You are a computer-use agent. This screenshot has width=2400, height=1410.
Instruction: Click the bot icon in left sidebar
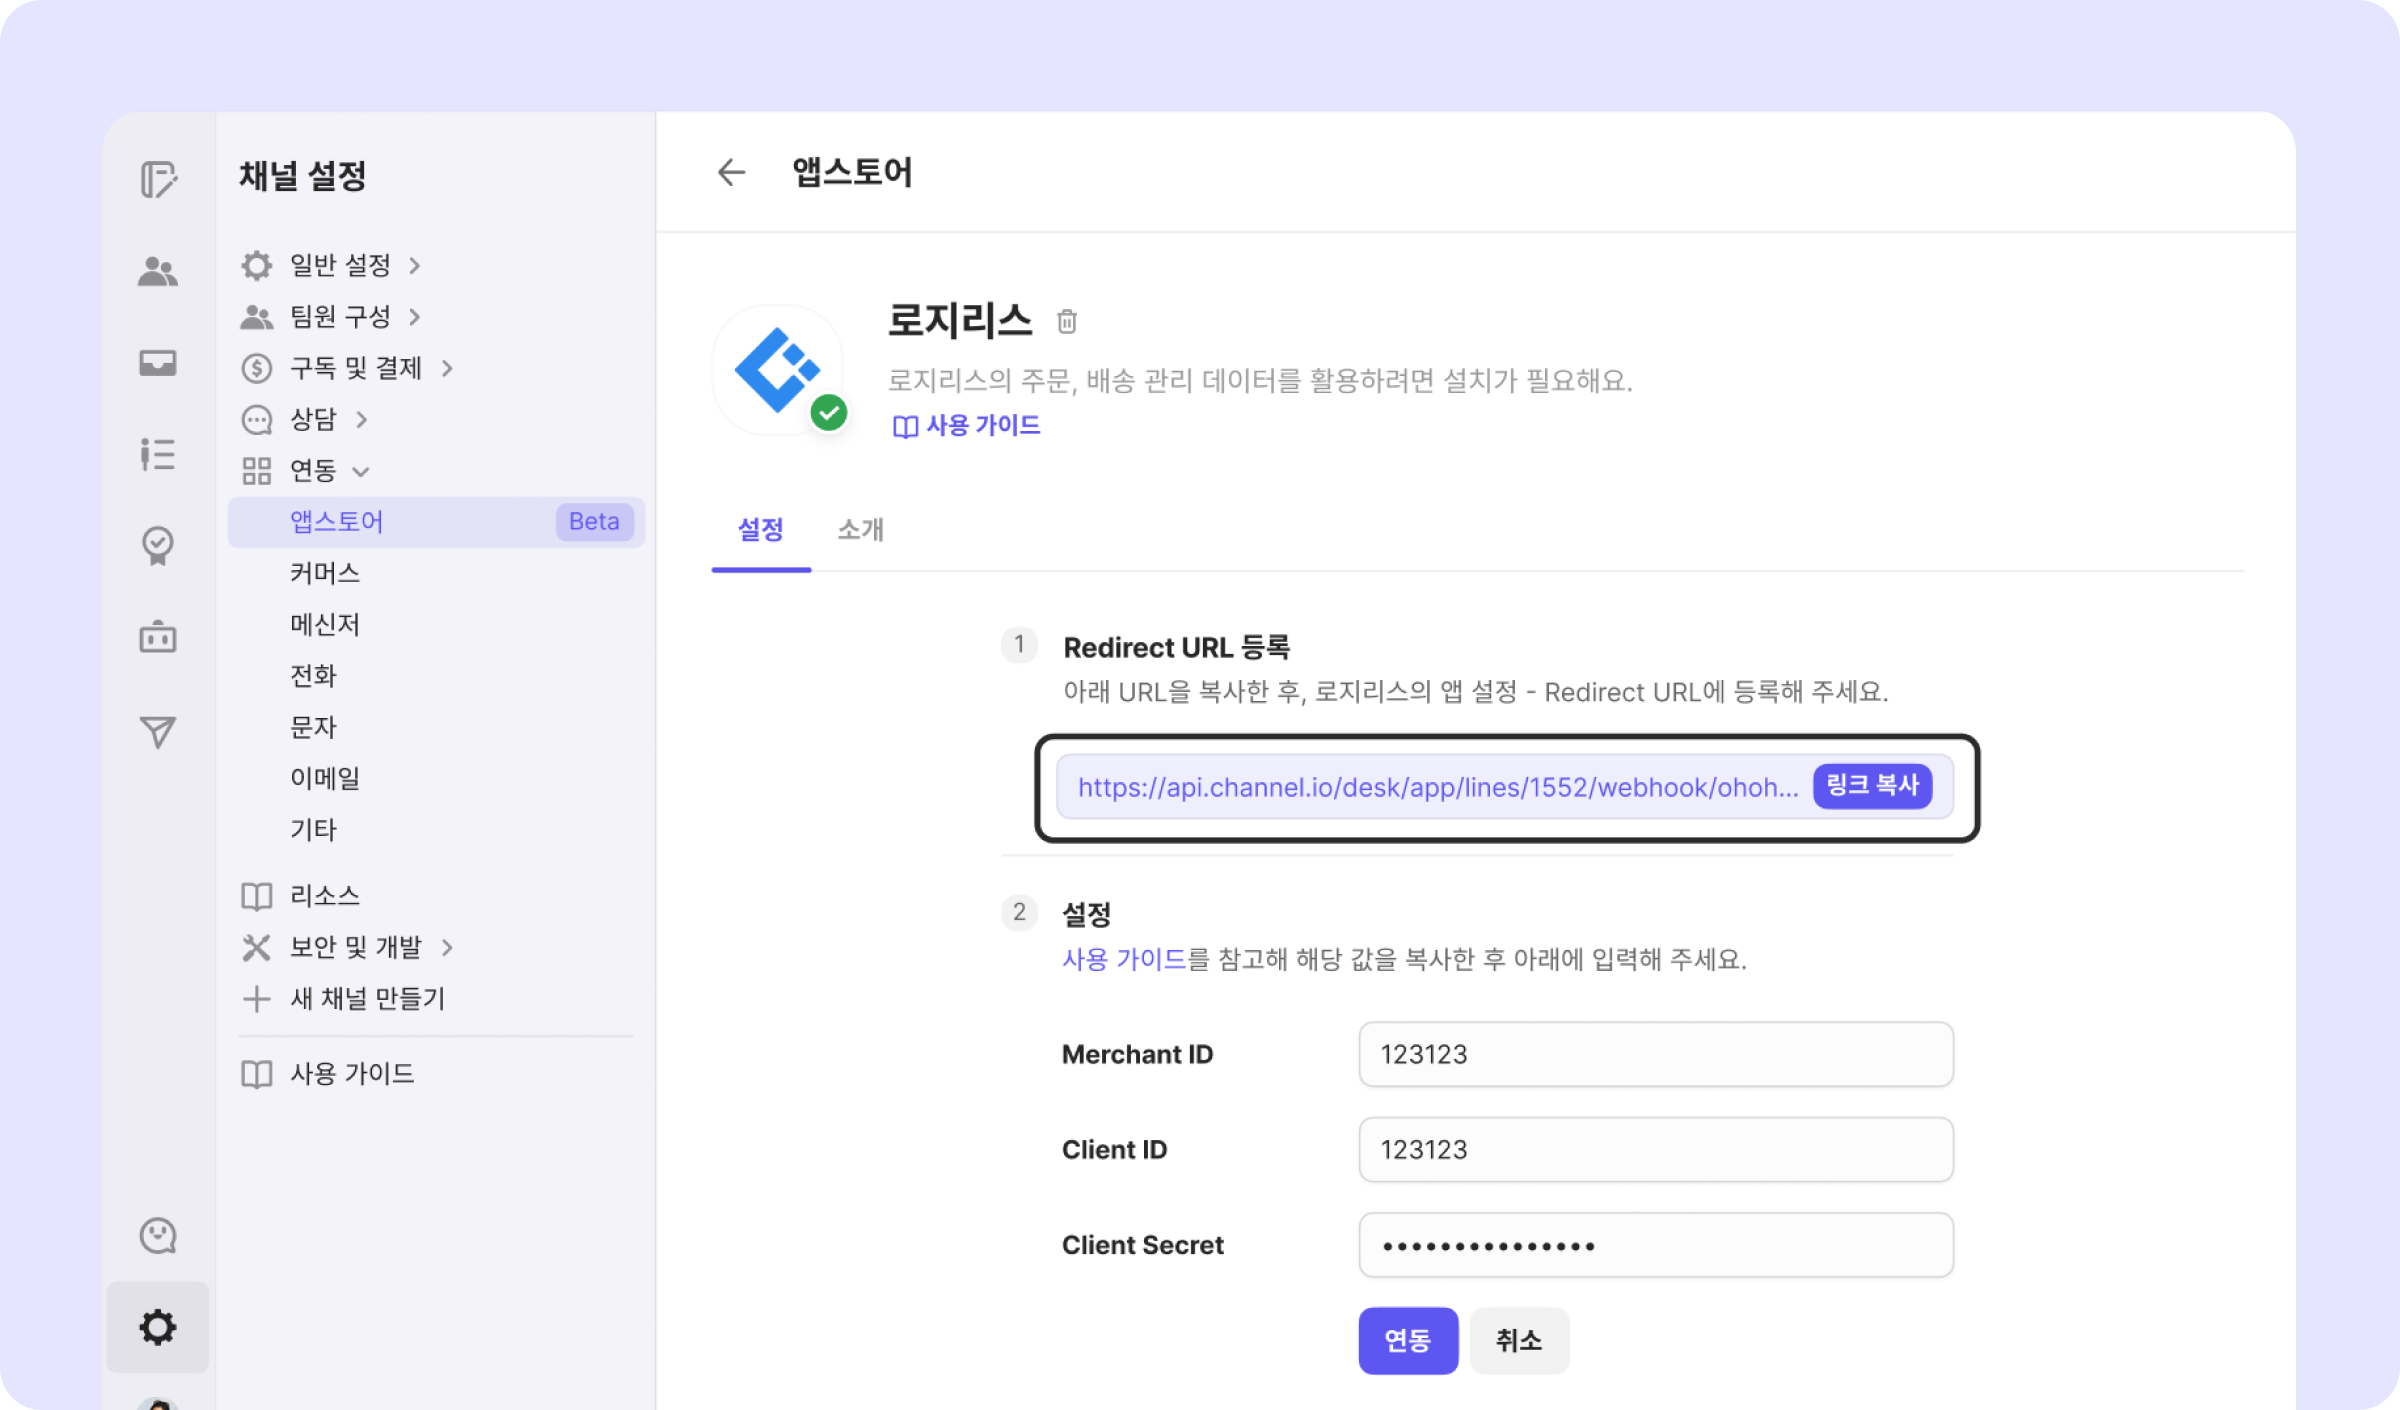pos(158,637)
